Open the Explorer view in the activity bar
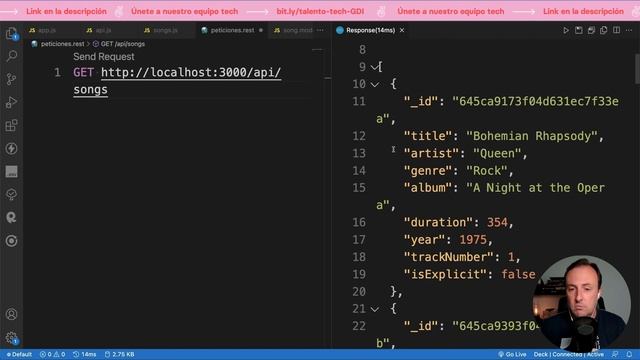Image resolution: width=640 pixels, height=360 pixels. pyautogui.click(x=11, y=33)
